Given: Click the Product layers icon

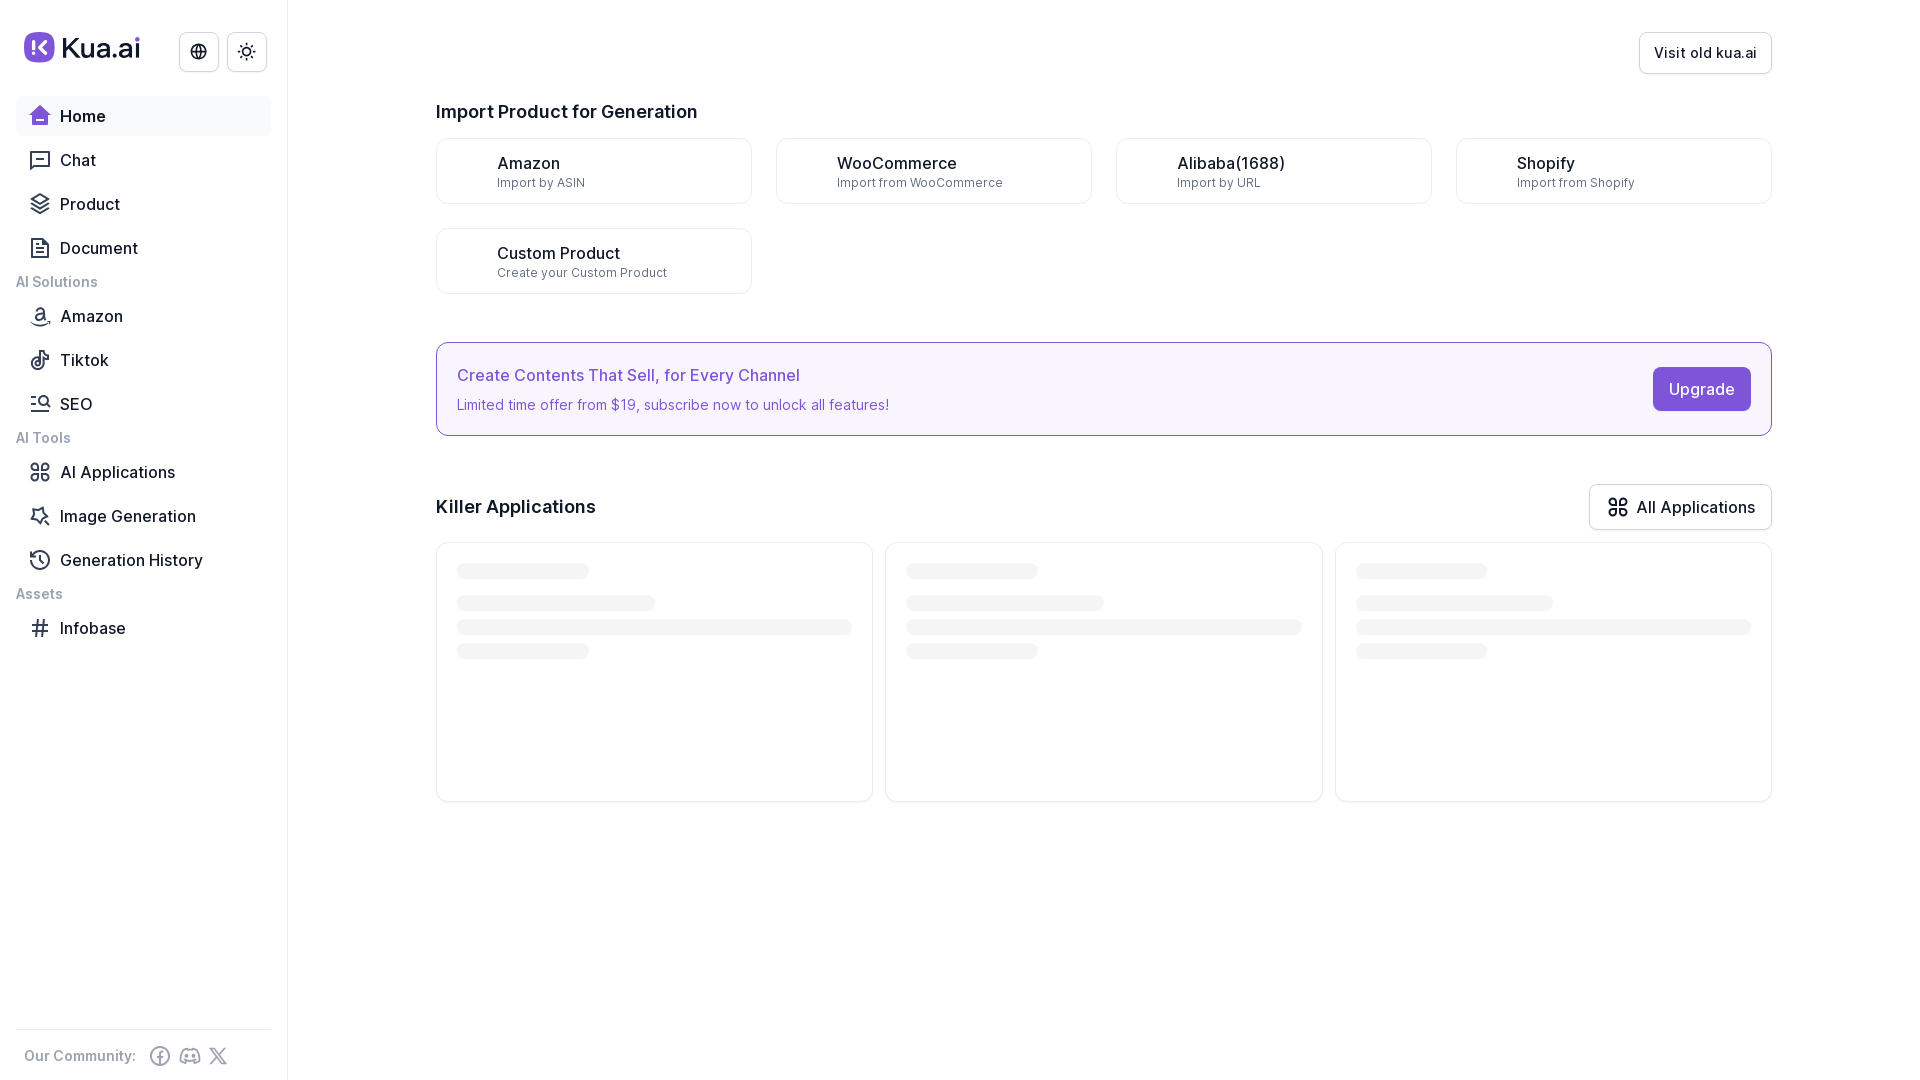Looking at the screenshot, I should point(40,204).
